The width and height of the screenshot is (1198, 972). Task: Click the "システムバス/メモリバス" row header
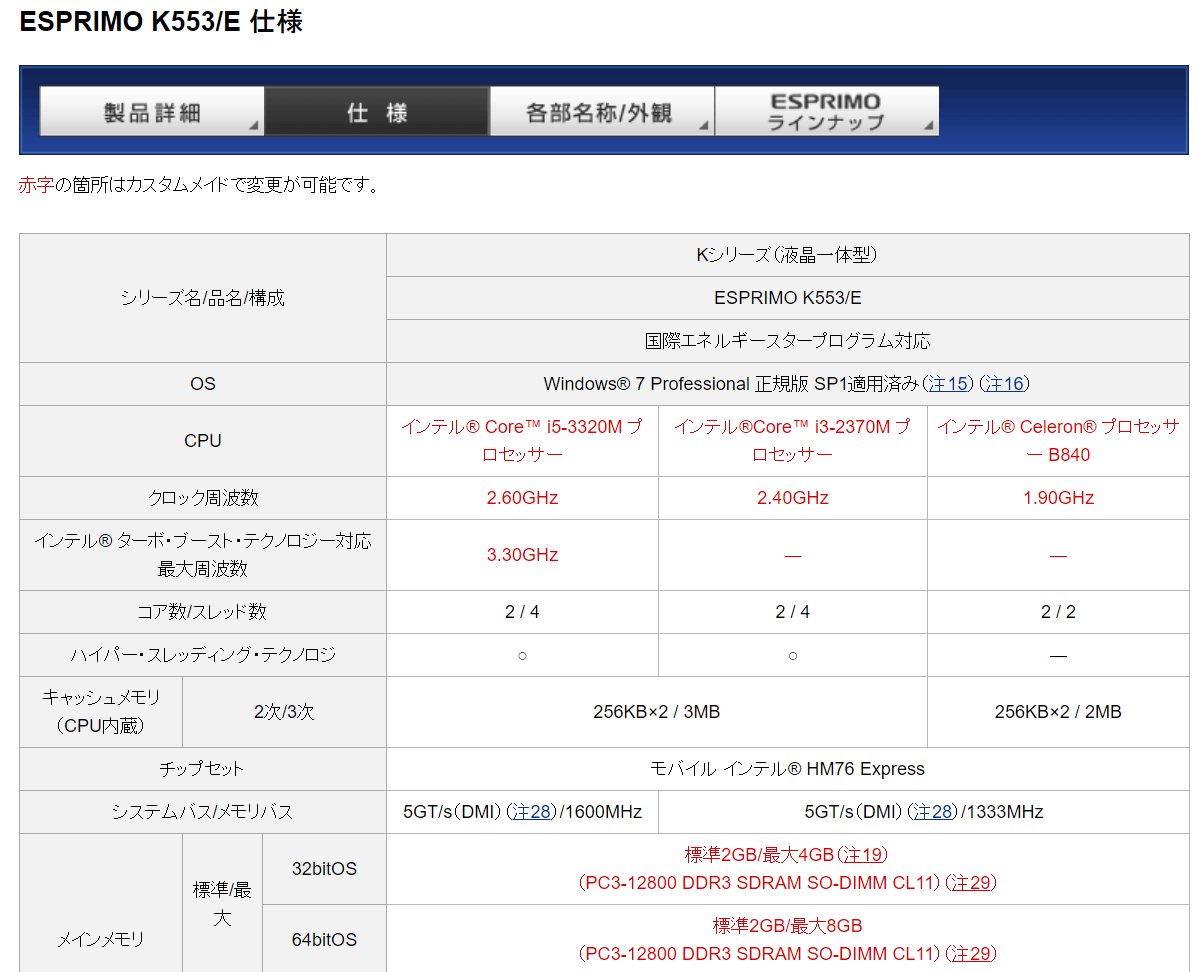point(202,812)
